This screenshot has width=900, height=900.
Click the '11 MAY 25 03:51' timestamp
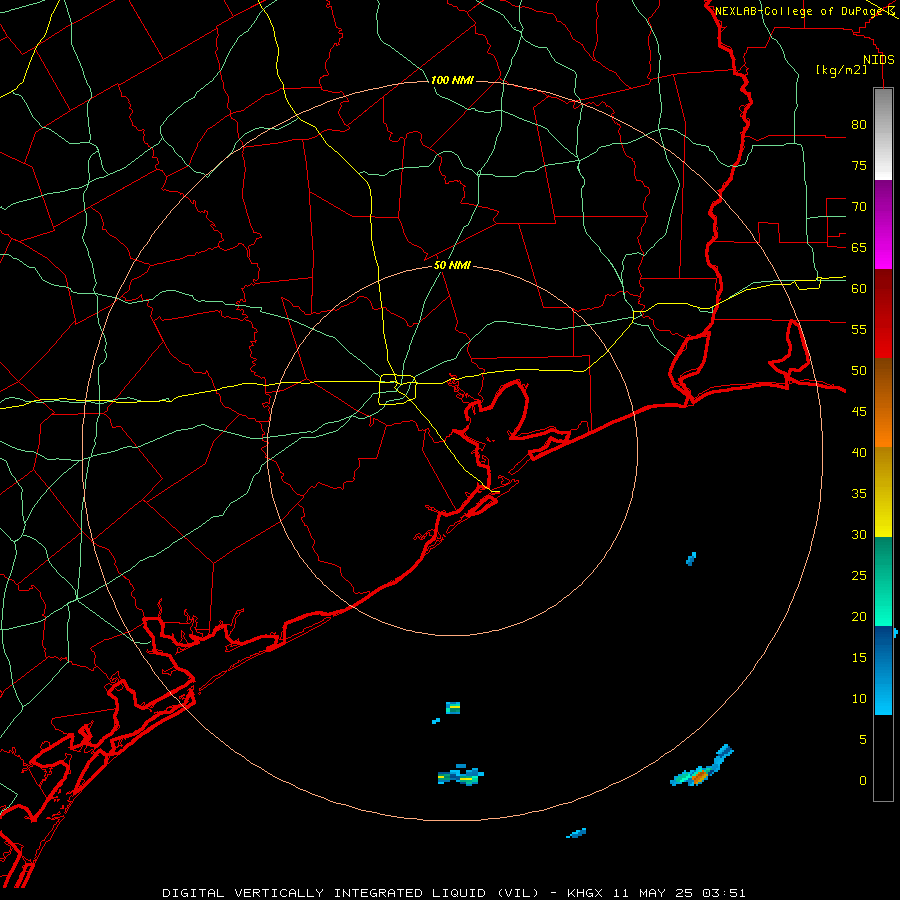680,893
